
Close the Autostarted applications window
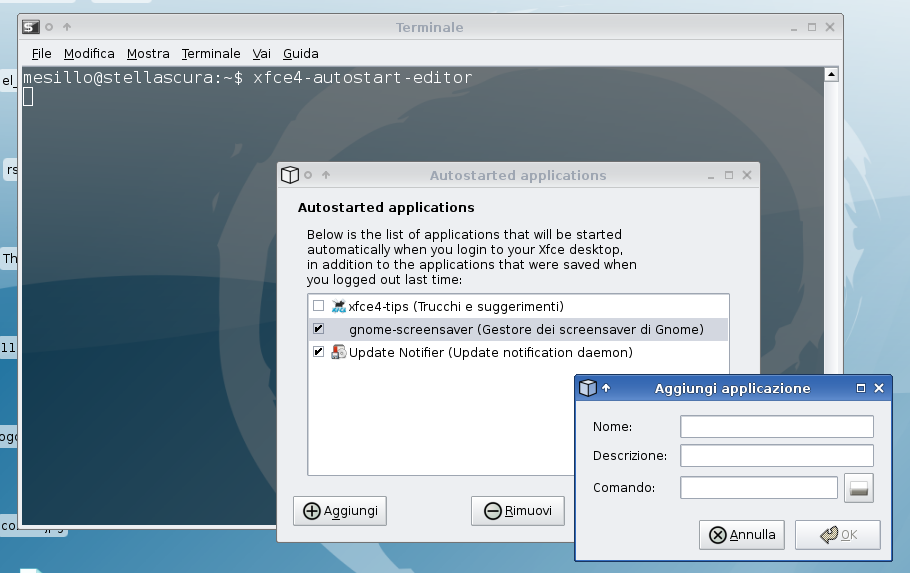tap(747, 175)
